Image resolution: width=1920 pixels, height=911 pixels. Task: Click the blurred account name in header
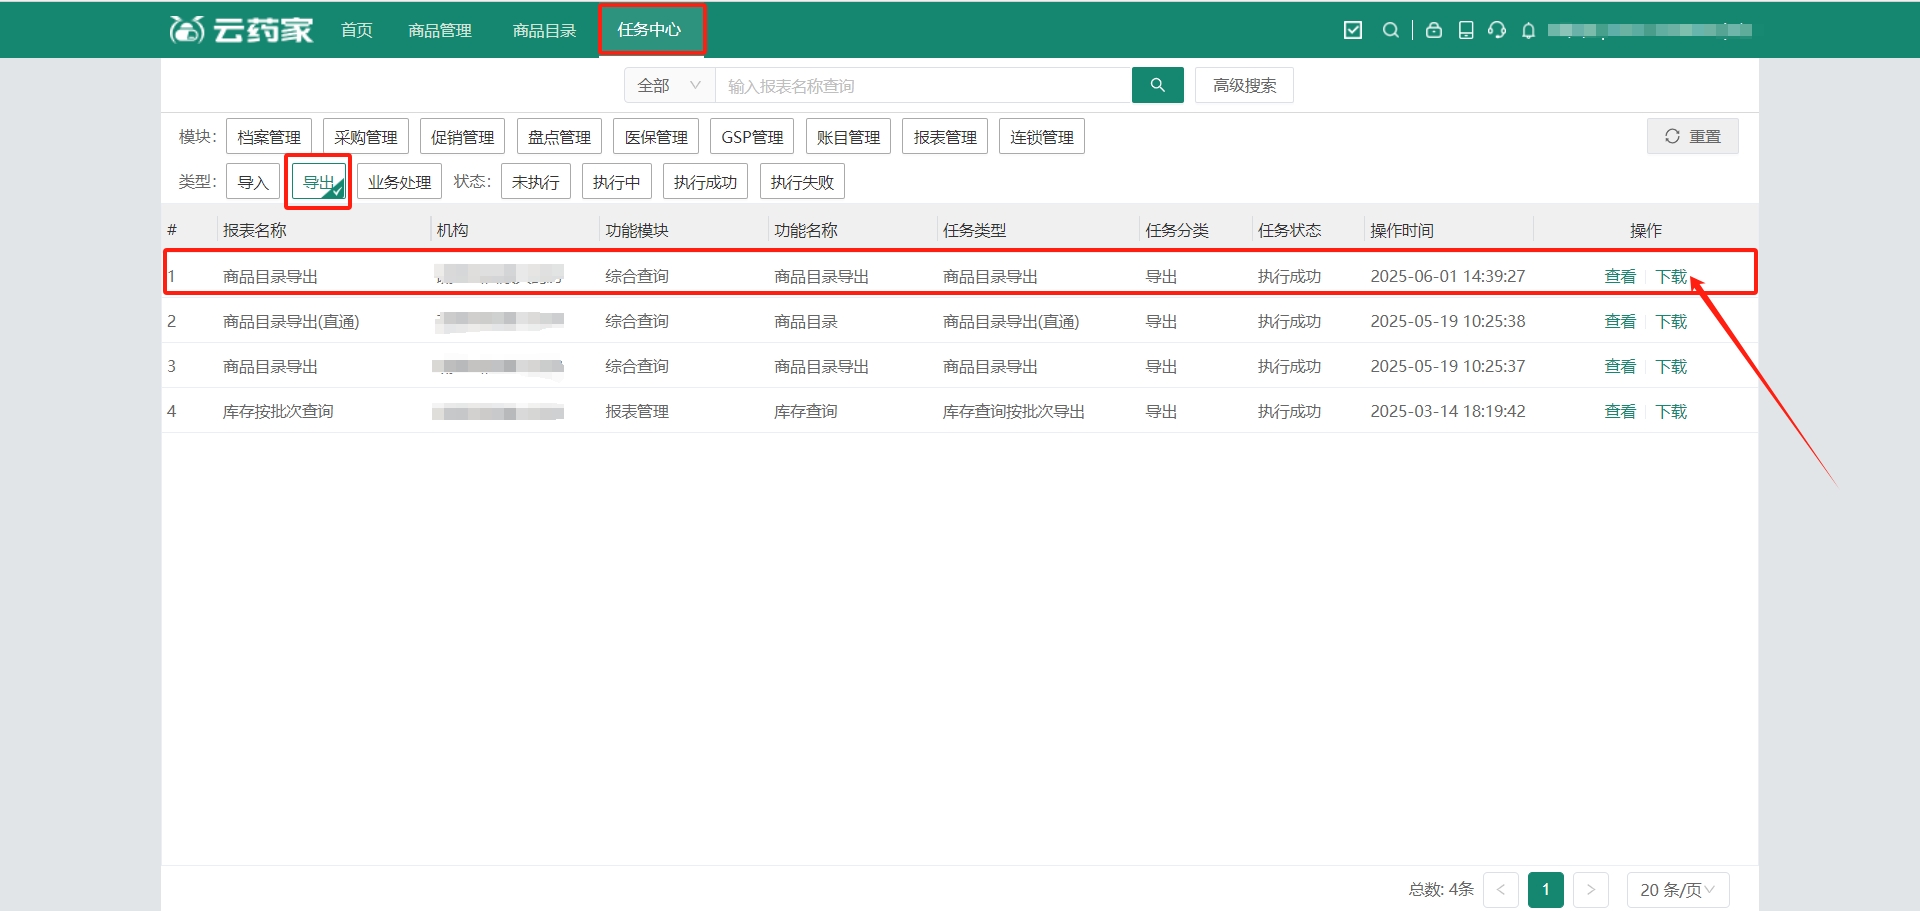1650,30
